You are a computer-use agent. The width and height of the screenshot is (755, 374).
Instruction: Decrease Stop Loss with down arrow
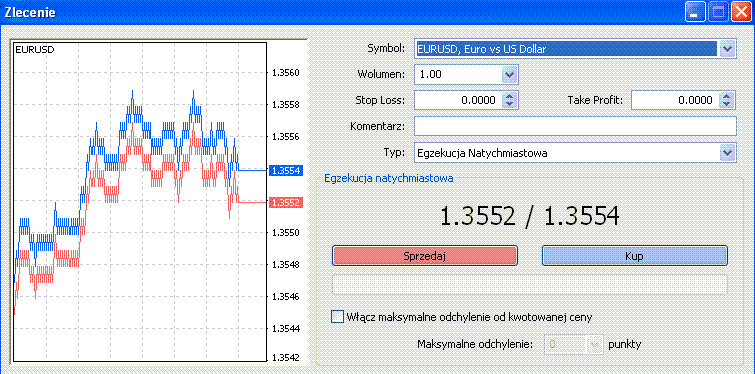point(509,104)
